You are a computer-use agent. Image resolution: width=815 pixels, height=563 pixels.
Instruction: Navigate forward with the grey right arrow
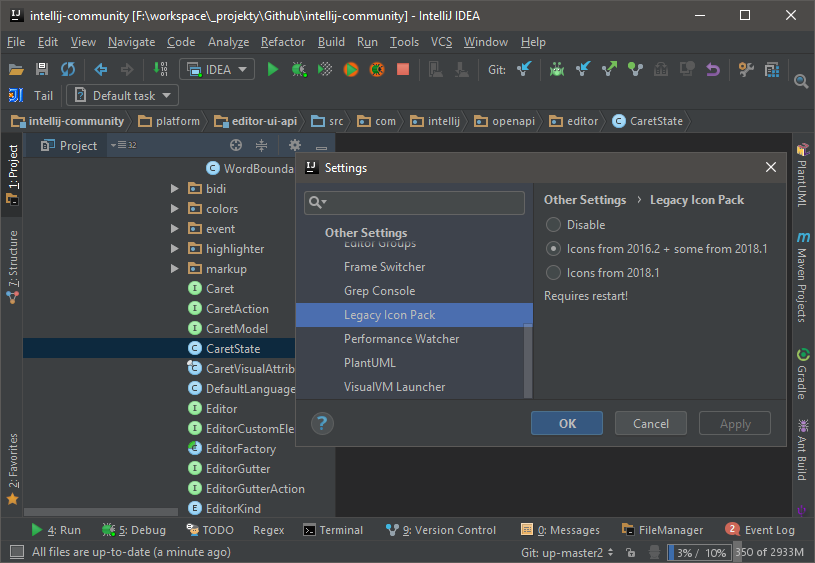[127, 69]
